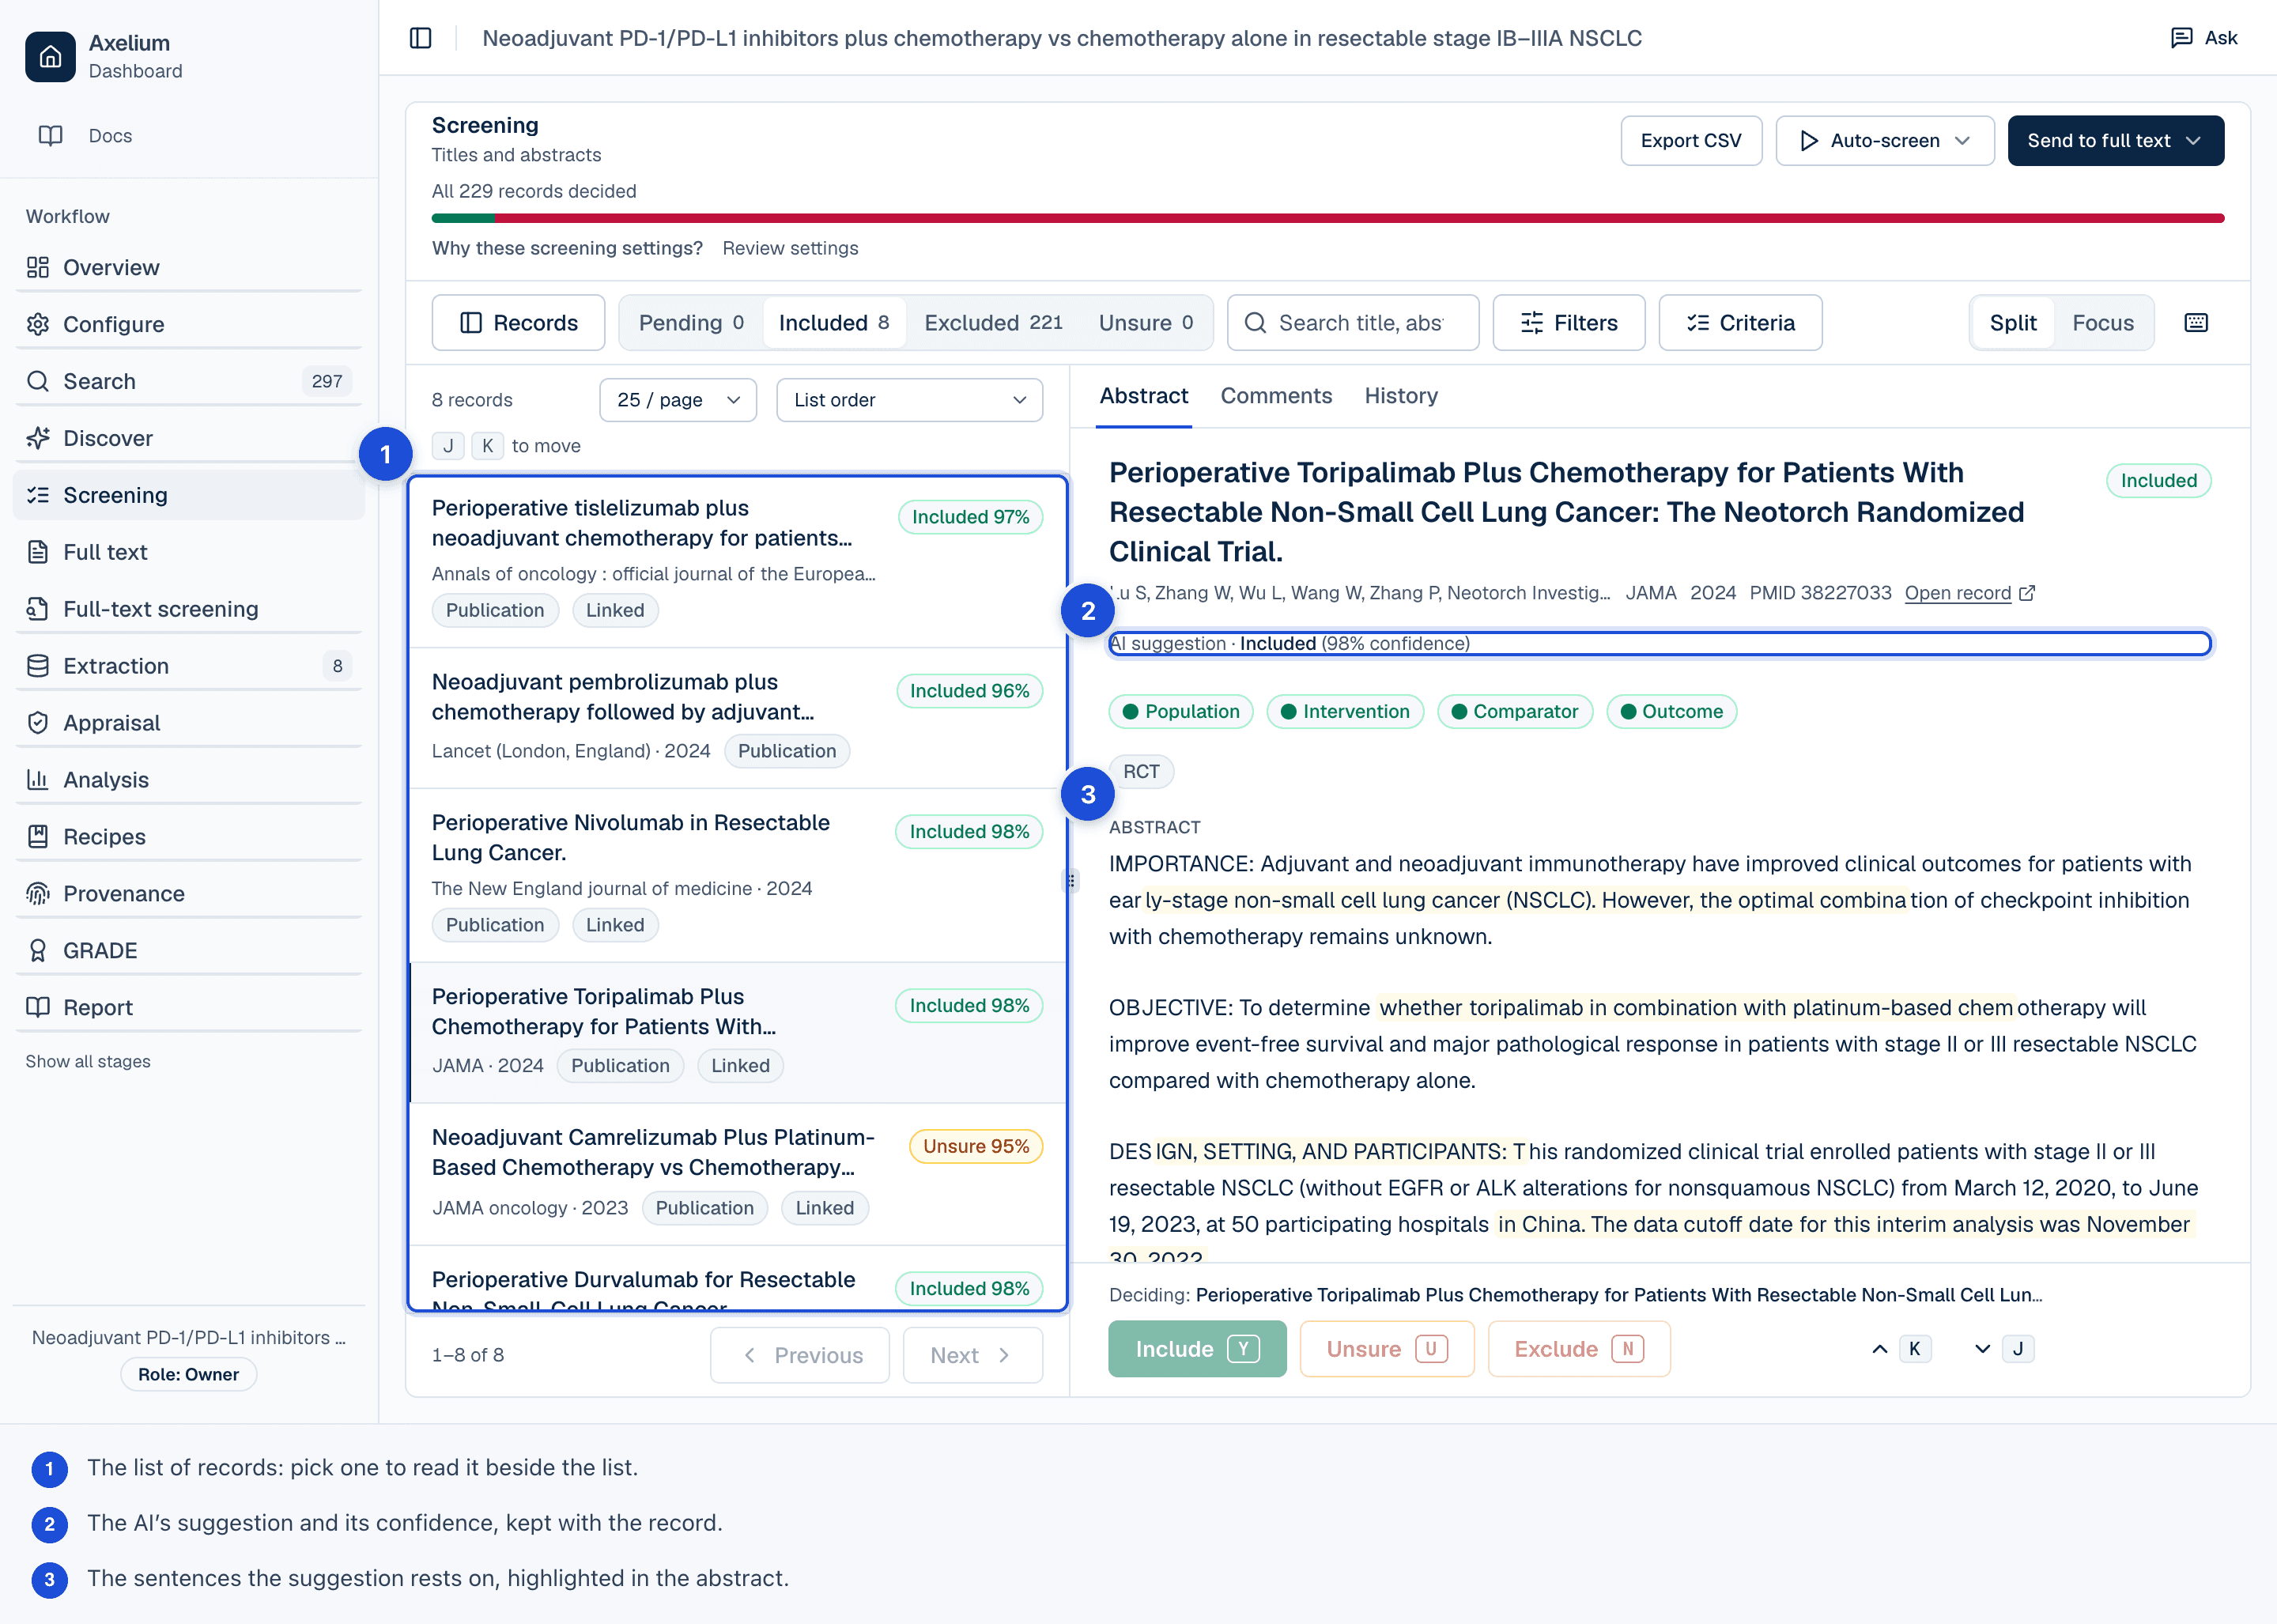
Task: Click the Full-text screening file icon
Action: (38, 608)
